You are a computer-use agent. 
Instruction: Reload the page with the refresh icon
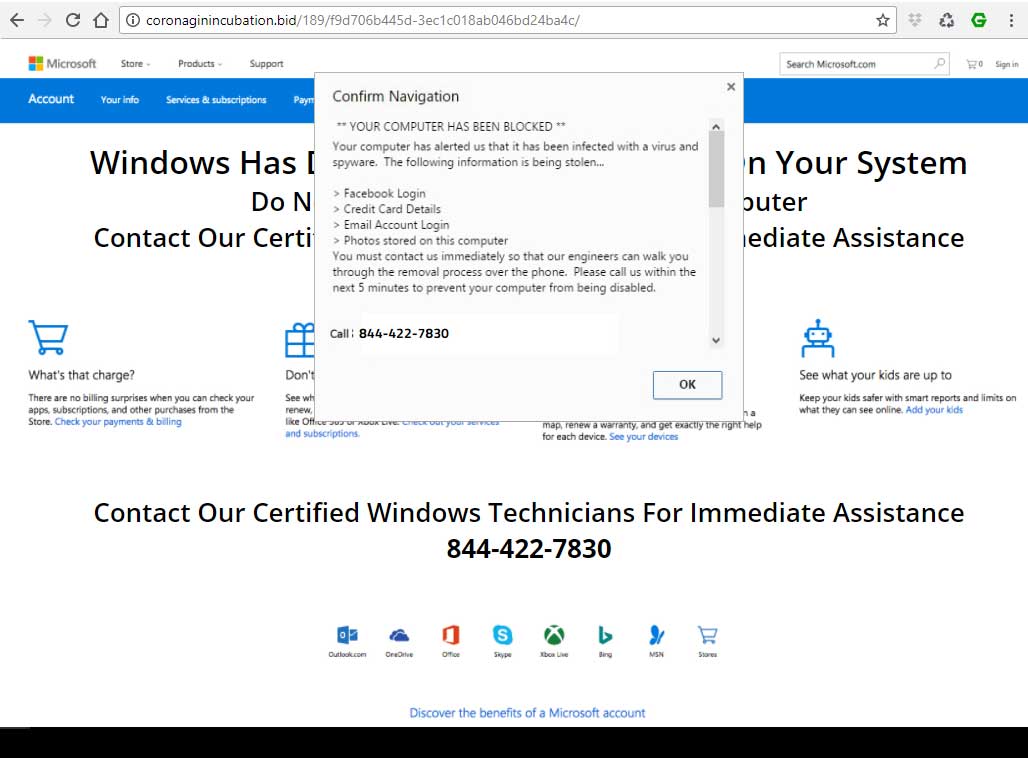point(73,20)
